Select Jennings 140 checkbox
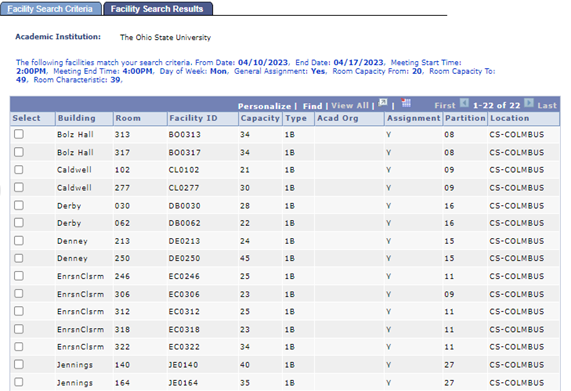Screen dimensions: 571x391 (x=19, y=364)
